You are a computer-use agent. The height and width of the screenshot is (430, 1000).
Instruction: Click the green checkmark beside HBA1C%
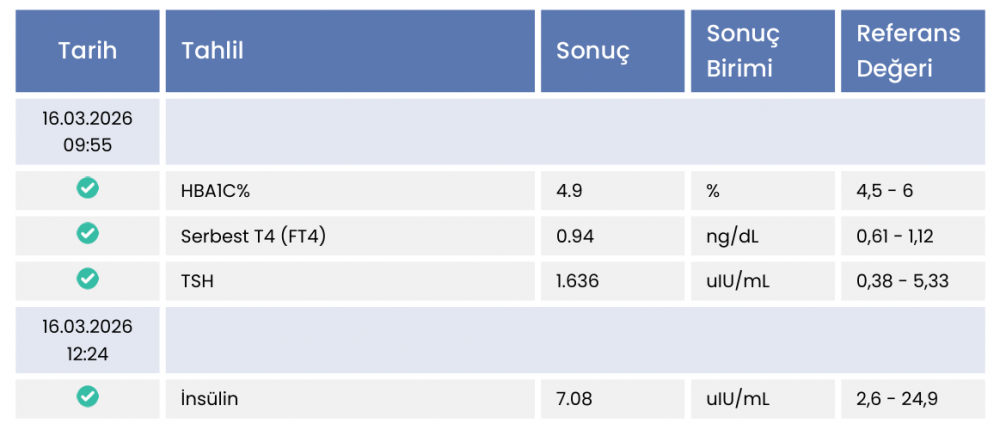point(88,188)
